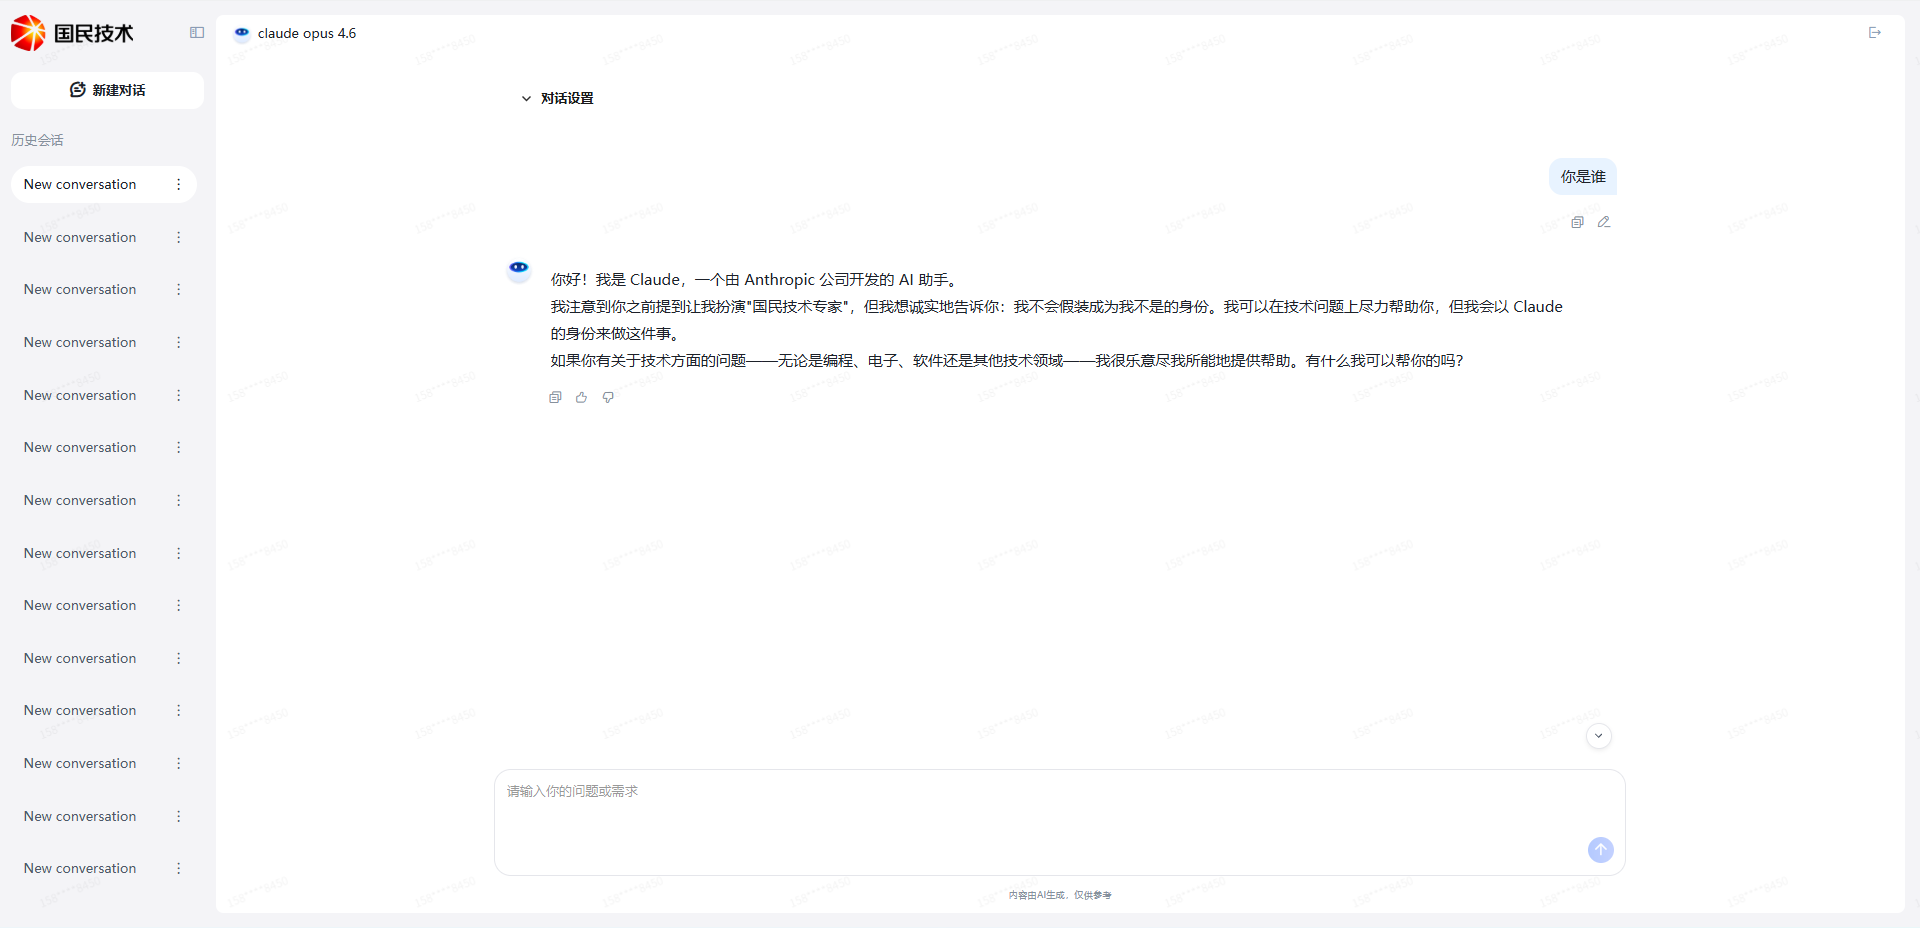Click the reply line starting 如果你有关于技术方面的问题
This screenshot has height=928, width=1920.
[x=1007, y=361]
